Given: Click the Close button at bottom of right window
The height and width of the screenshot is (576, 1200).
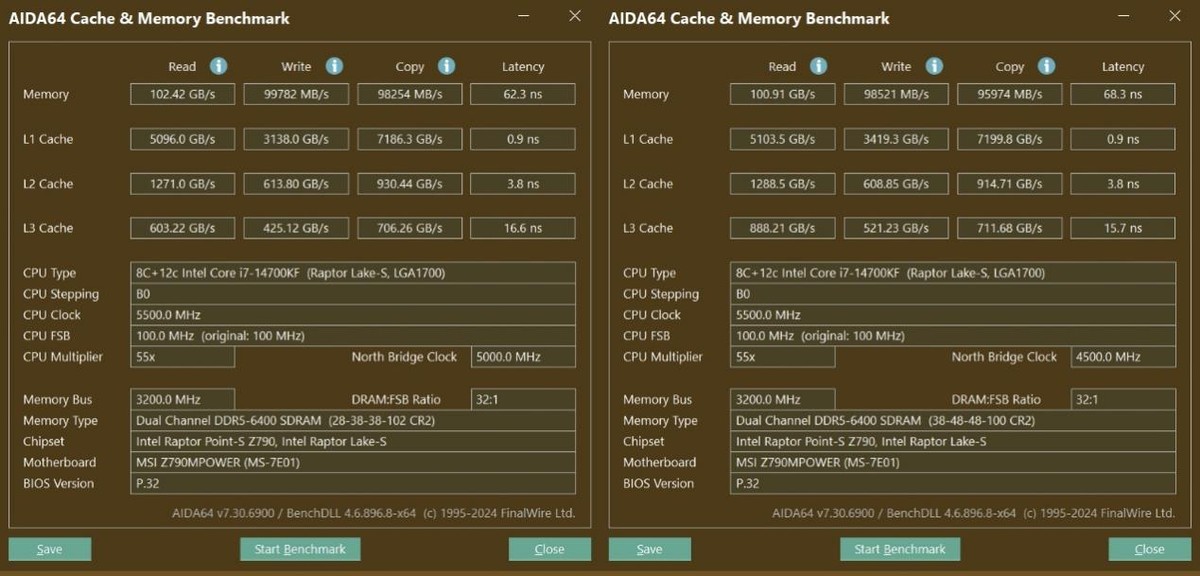Looking at the screenshot, I should tap(1150, 549).
